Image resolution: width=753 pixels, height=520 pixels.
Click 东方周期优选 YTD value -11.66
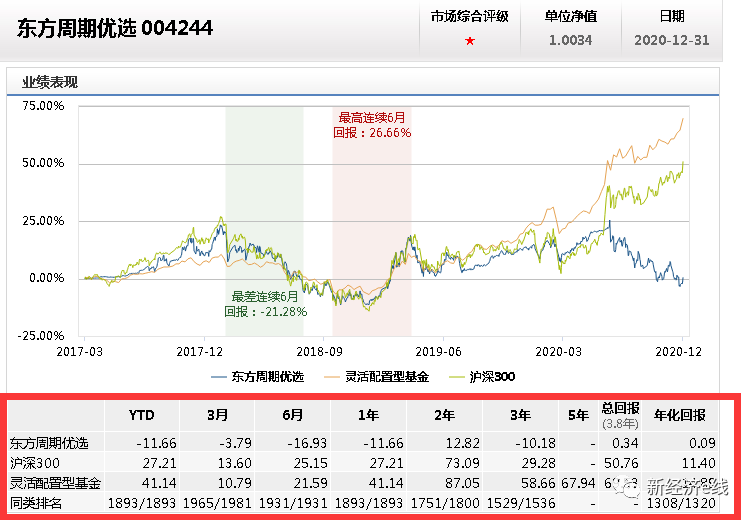(x=156, y=443)
